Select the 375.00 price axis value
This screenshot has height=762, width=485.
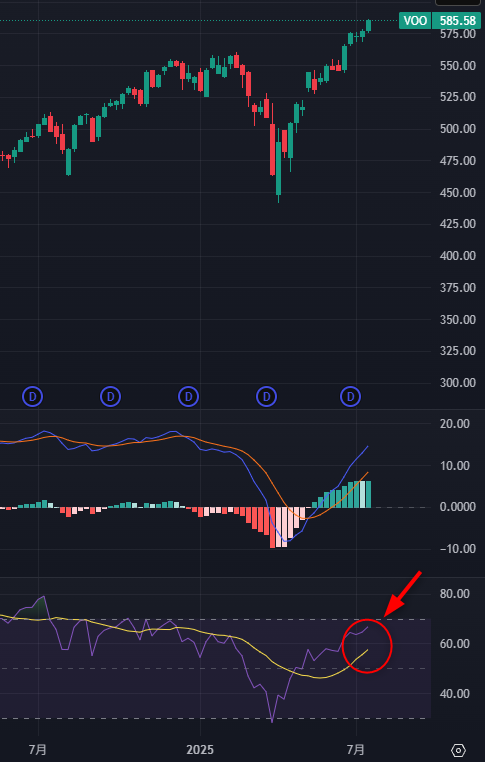(x=458, y=288)
